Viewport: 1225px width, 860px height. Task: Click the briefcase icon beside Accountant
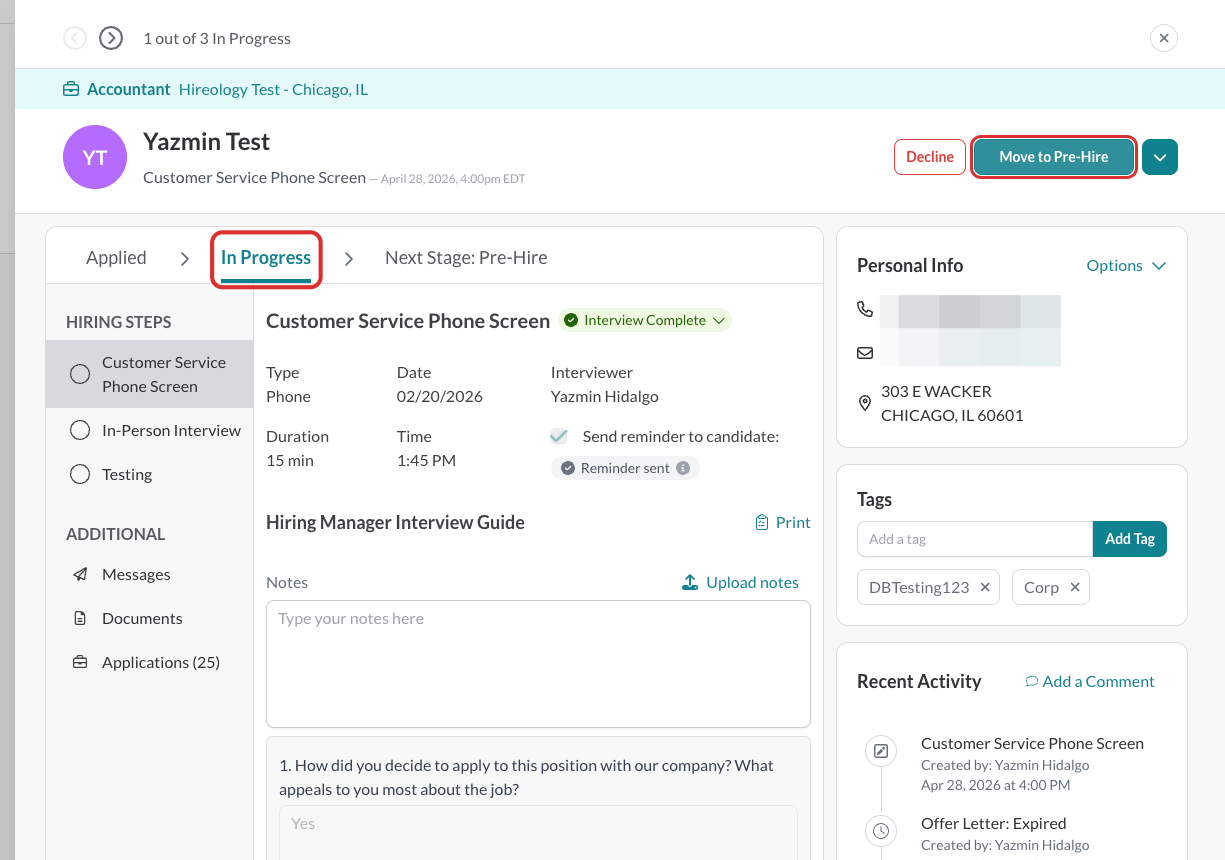[x=71, y=89]
